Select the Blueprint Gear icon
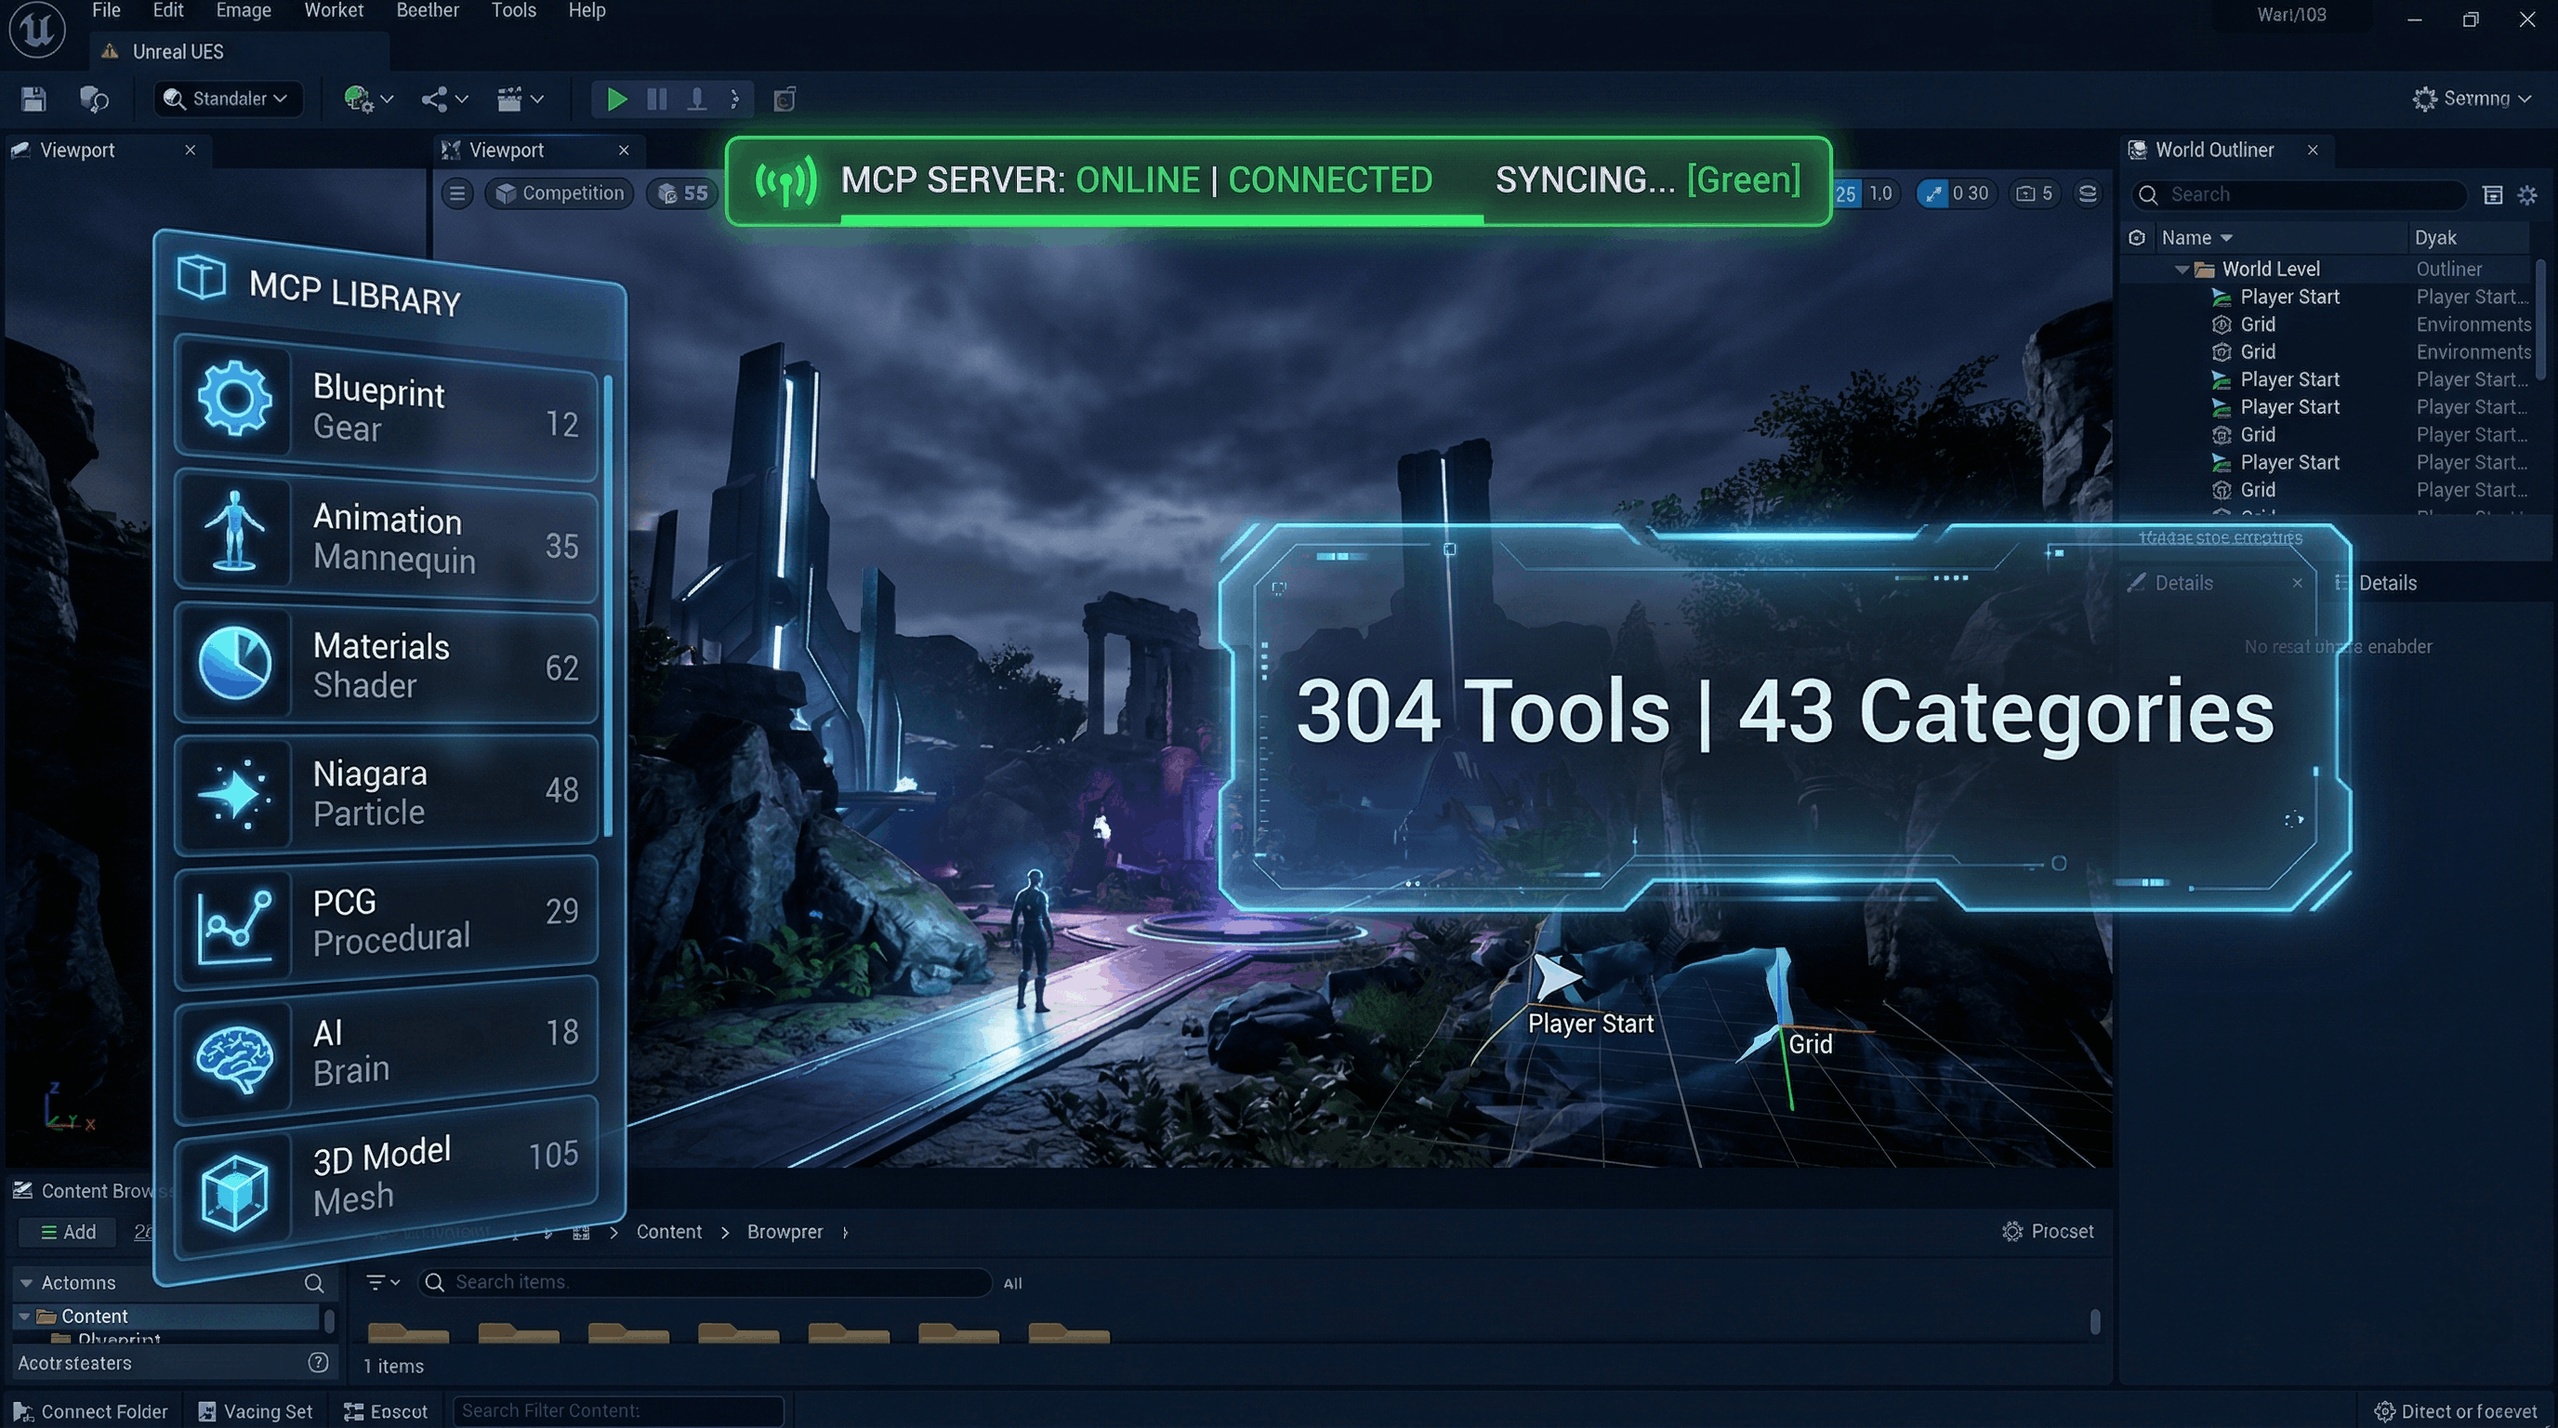Image resolution: width=2558 pixels, height=1428 pixels. (235, 398)
